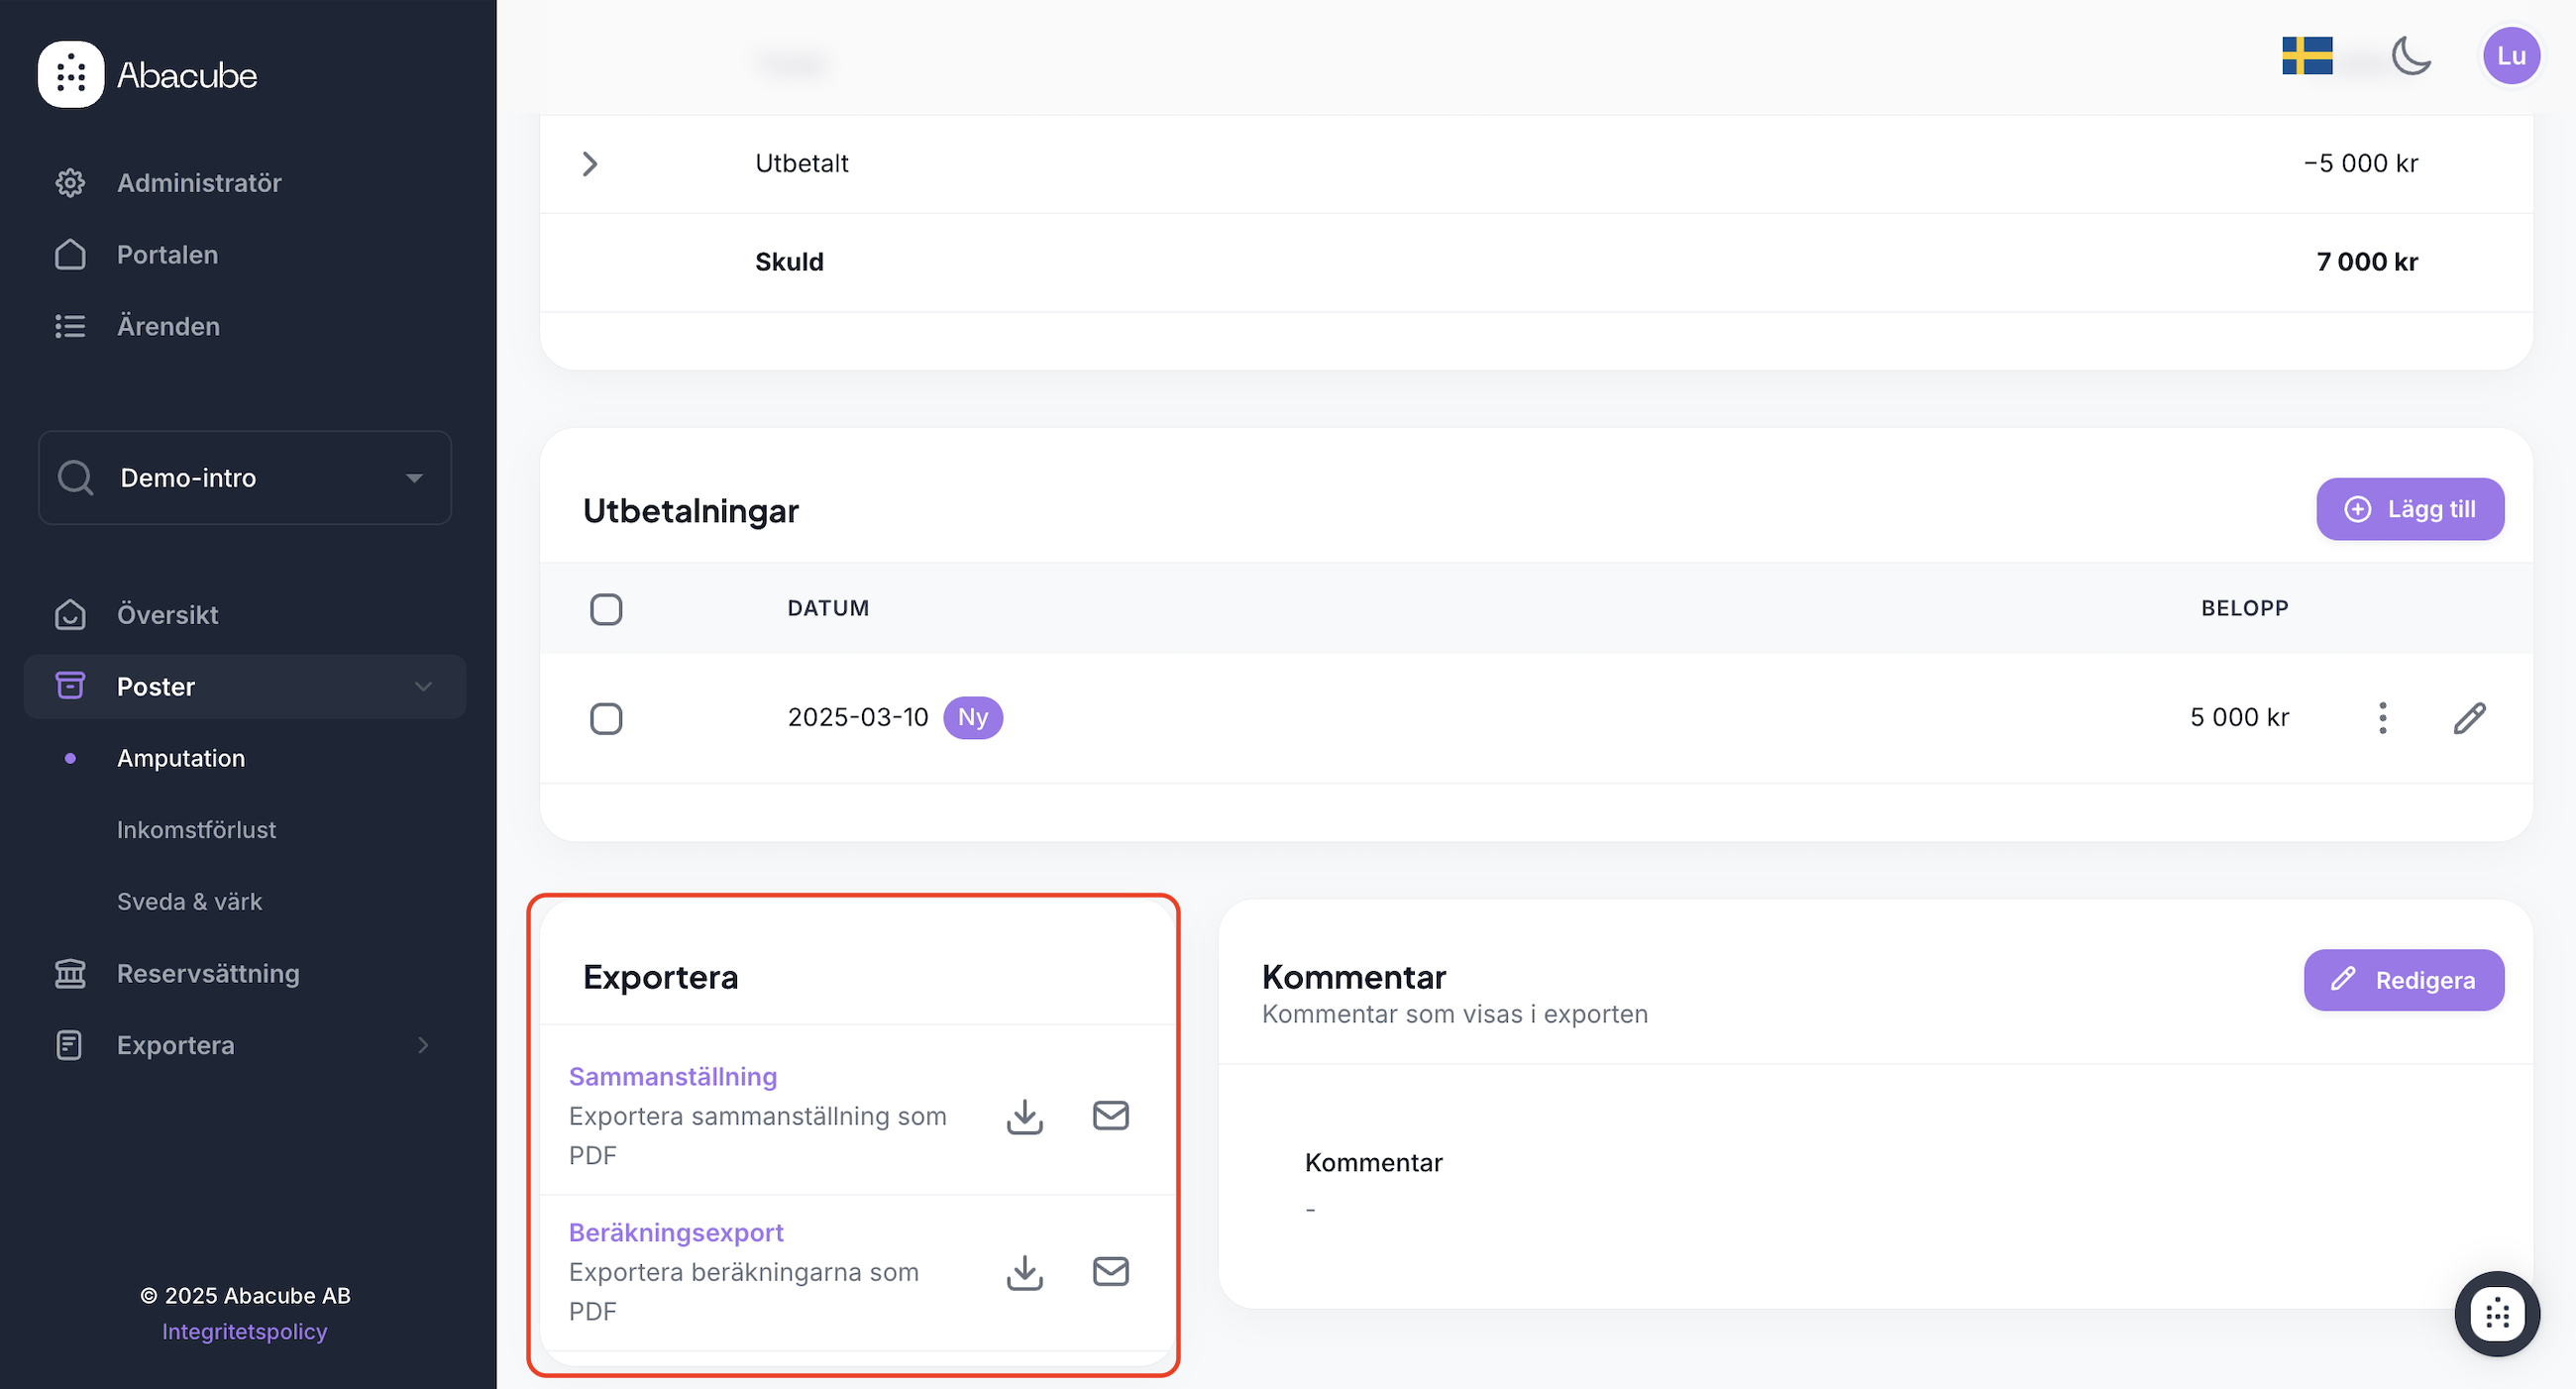The width and height of the screenshot is (2576, 1389).
Task: Download the Beräkningsexport PDF
Action: [x=1024, y=1272]
